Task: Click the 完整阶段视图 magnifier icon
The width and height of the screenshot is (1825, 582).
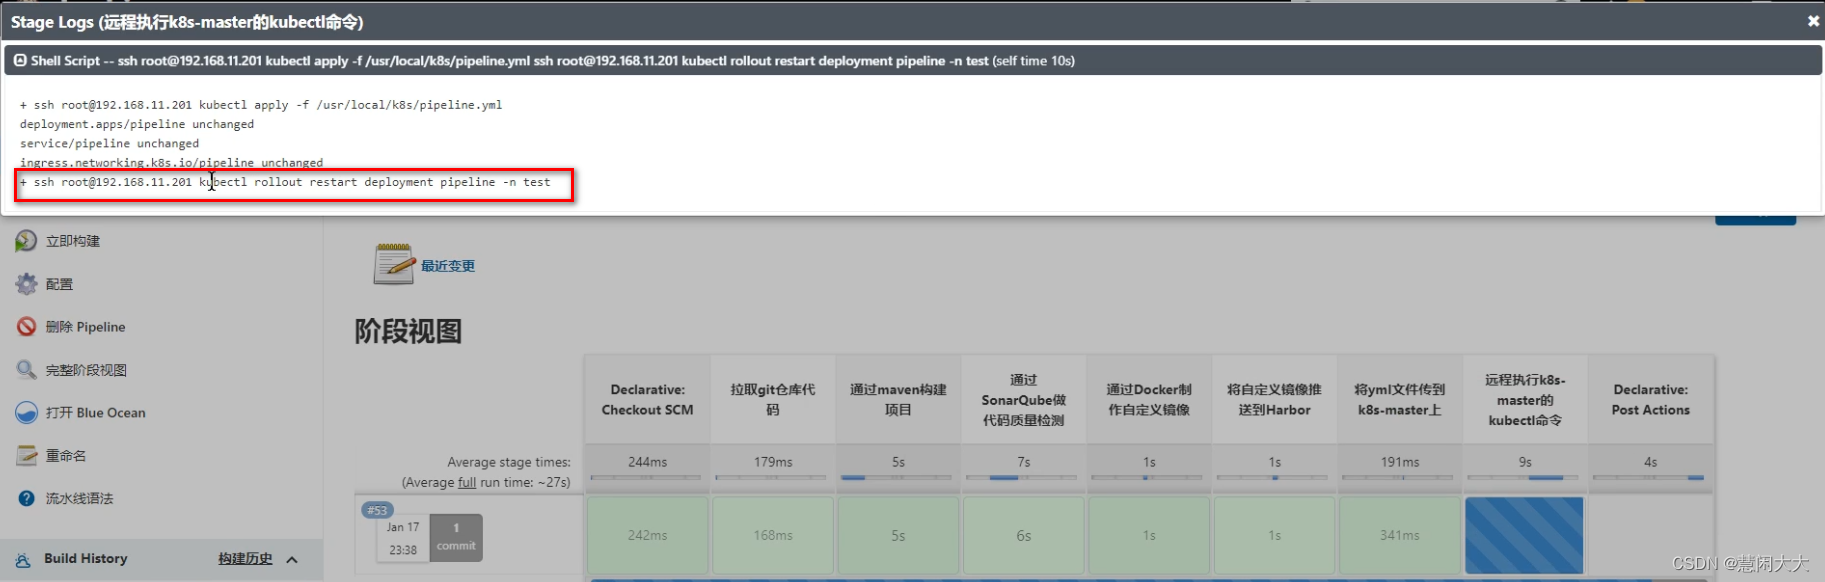Action: pyautogui.click(x=26, y=370)
